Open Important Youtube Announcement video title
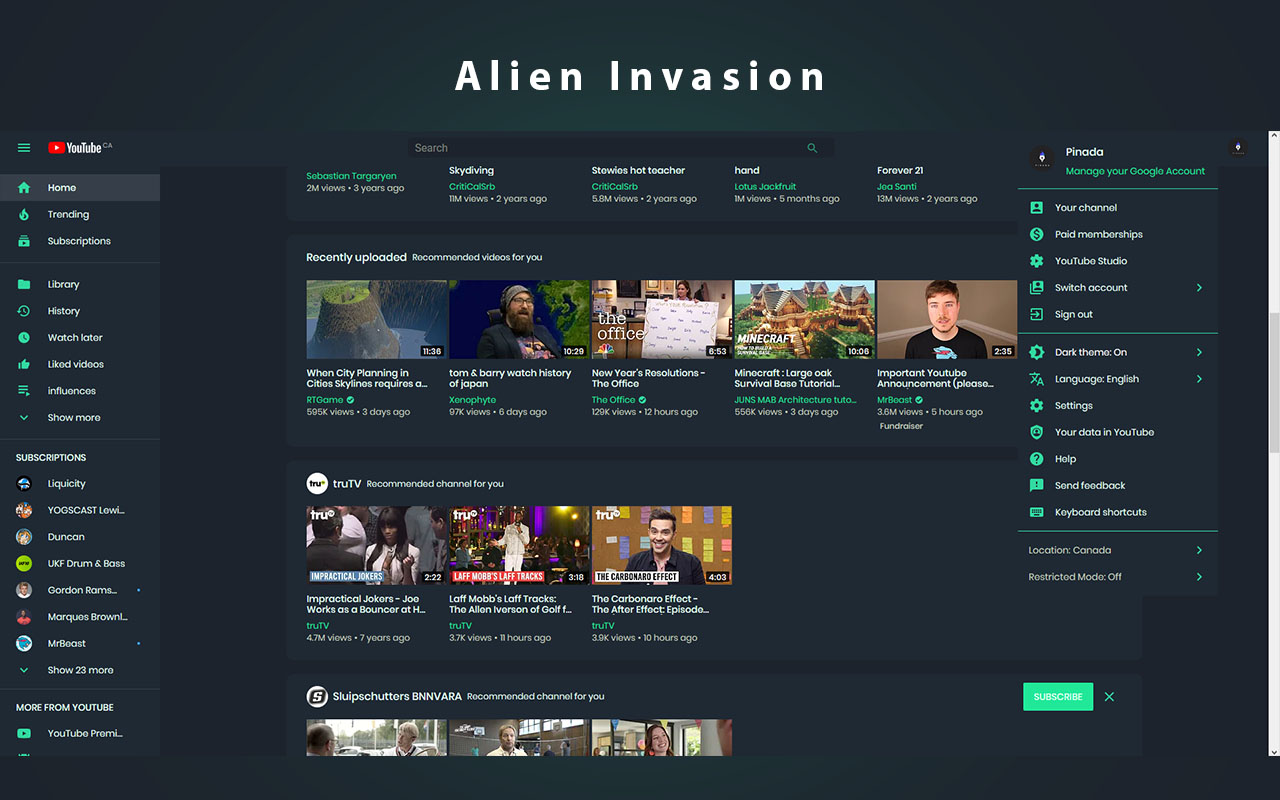The height and width of the screenshot is (800, 1280). 935,378
